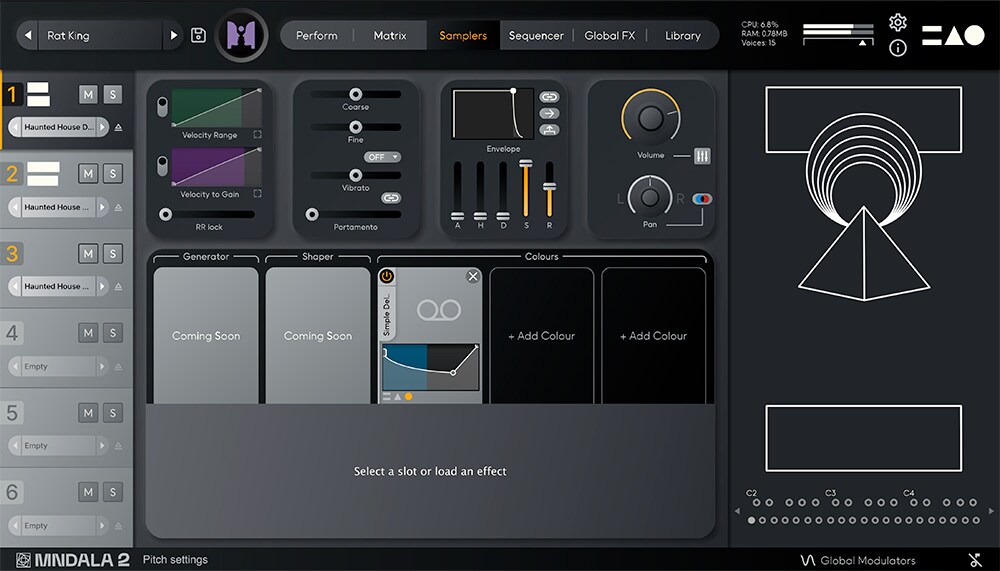Click the Simple Delay tape icon
This screenshot has width=1000, height=571.
[438, 311]
